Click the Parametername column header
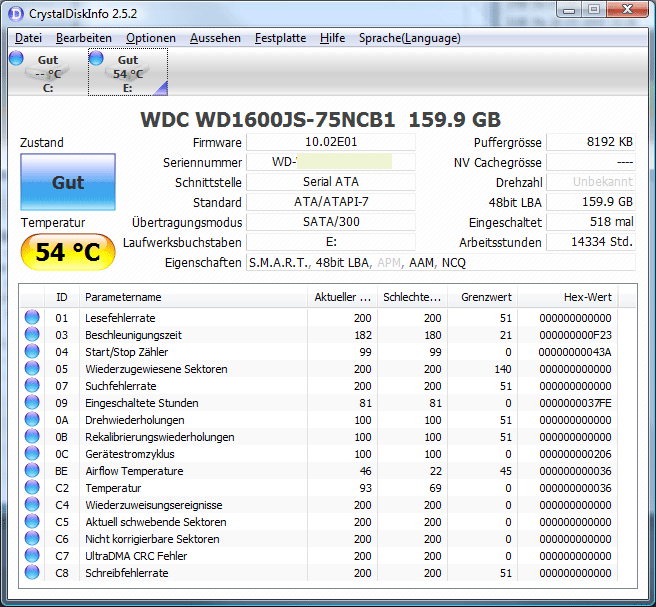Image resolution: width=656 pixels, height=607 pixels. (193, 297)
